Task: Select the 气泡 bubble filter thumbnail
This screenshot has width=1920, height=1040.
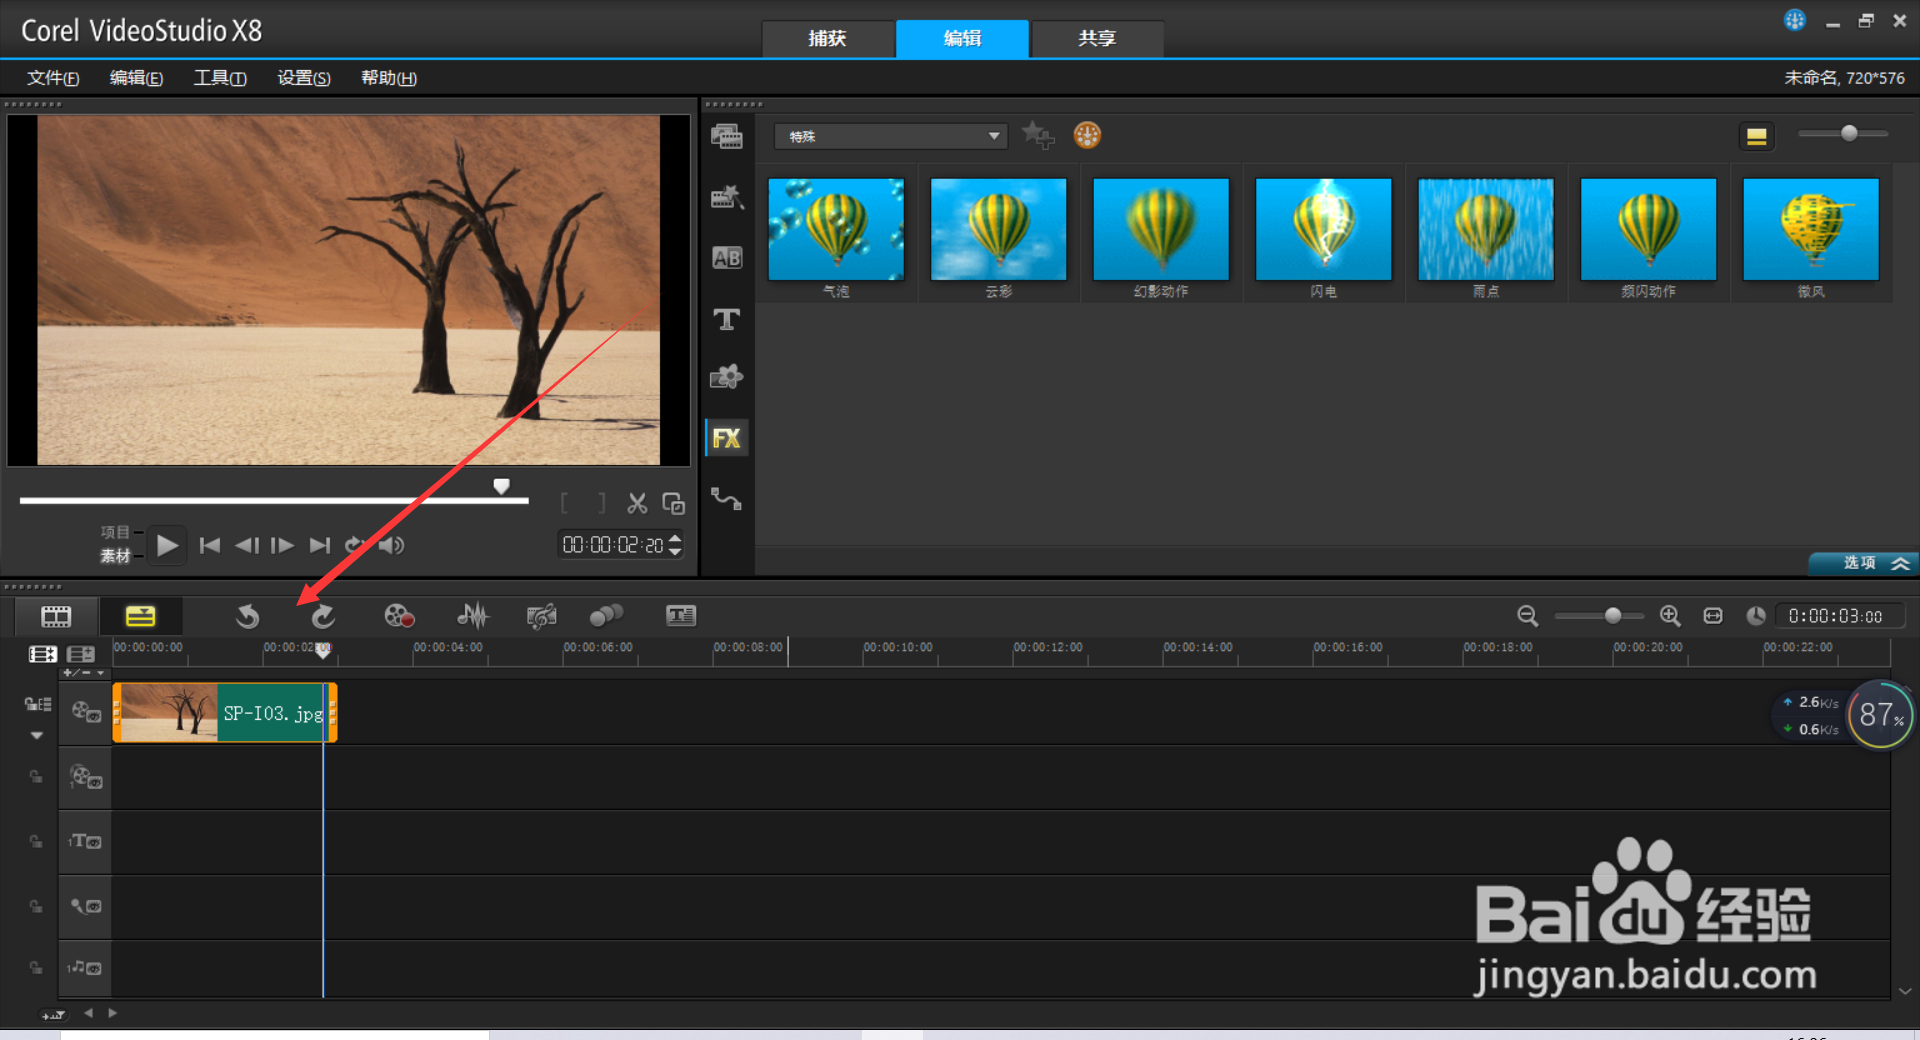Action: [x=836, y=229]
